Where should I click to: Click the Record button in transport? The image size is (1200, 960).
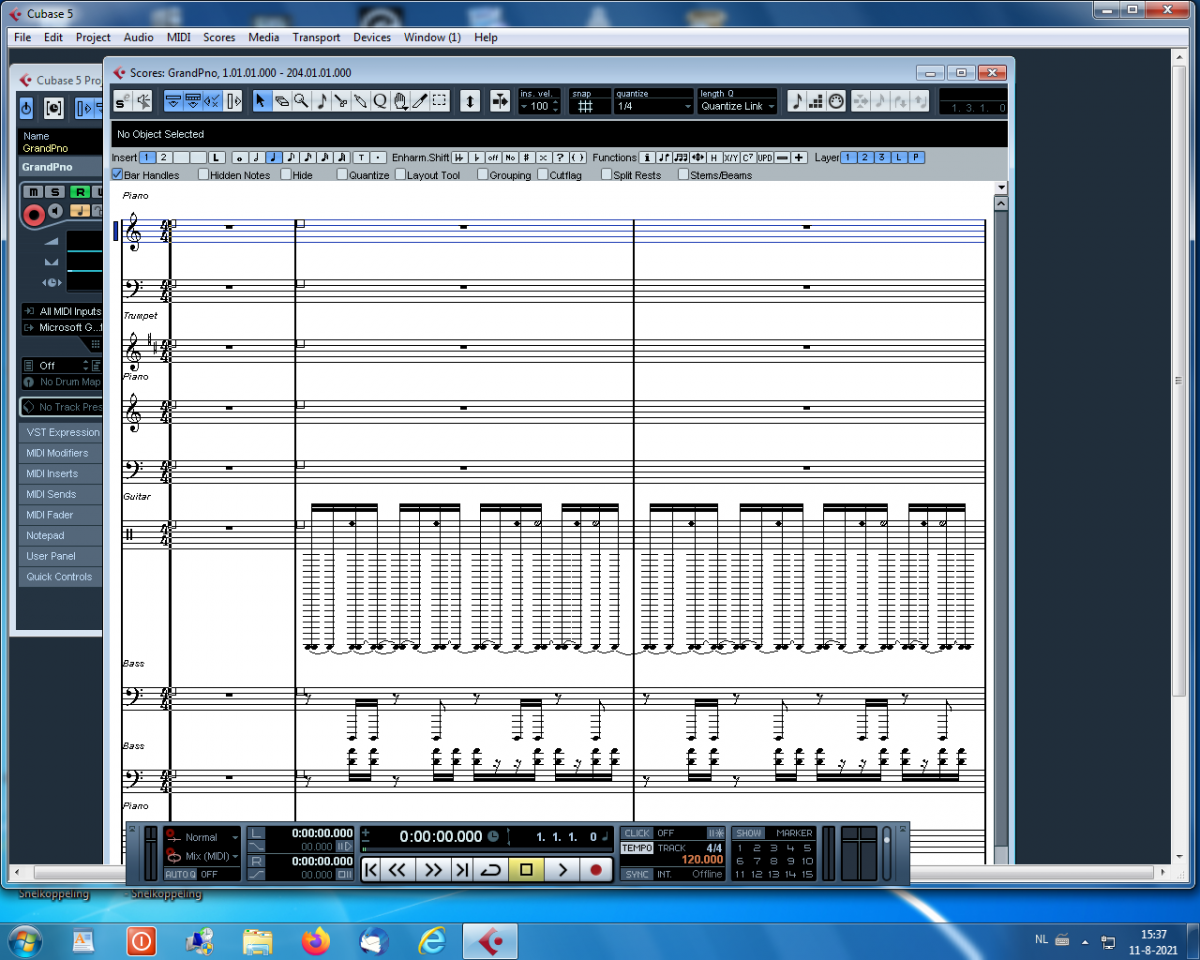coord(596,870)
